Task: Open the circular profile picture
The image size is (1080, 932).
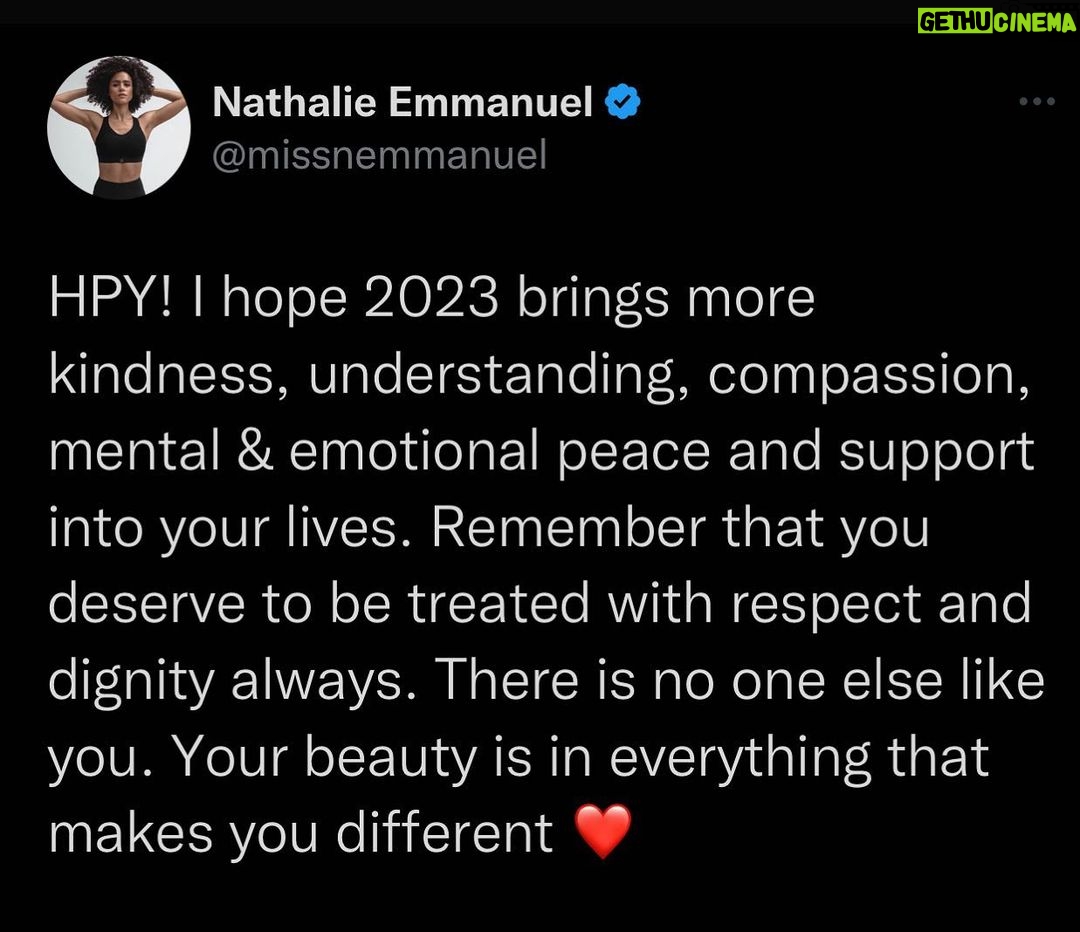Action: 119,127
